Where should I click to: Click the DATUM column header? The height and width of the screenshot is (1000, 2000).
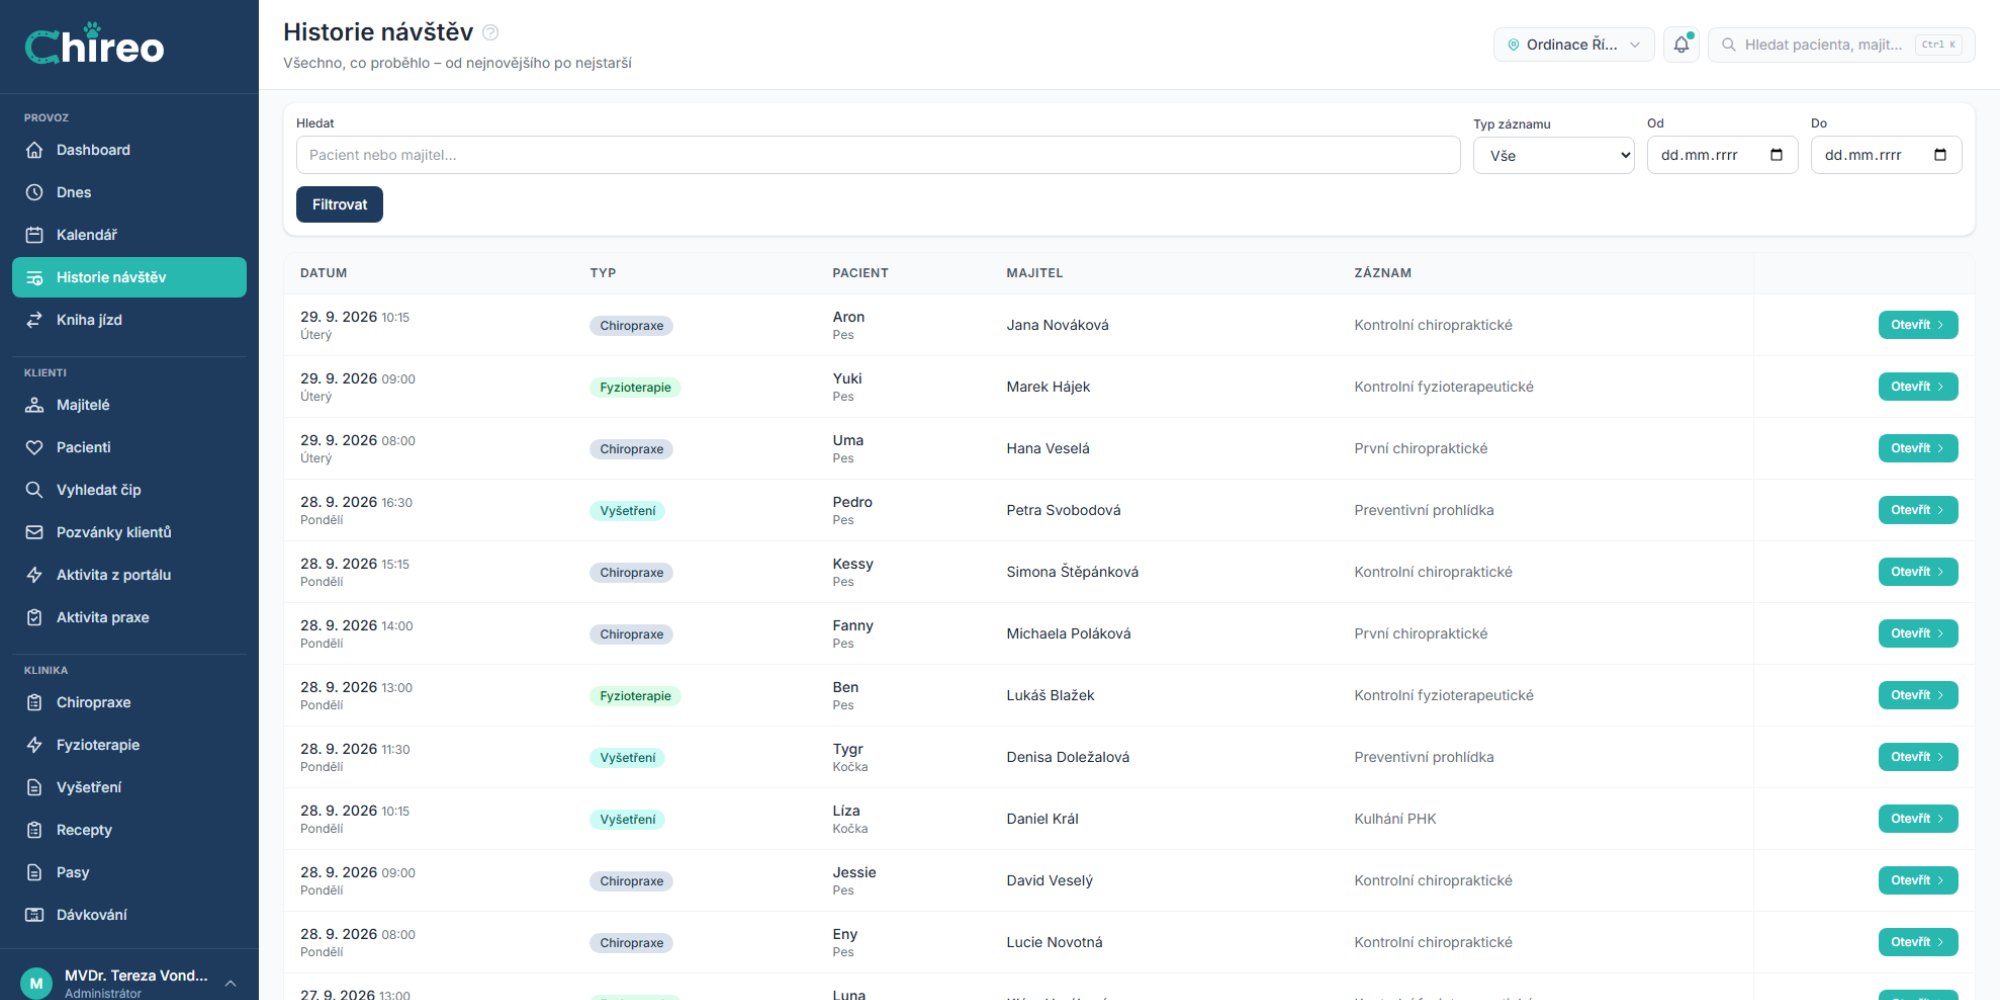tap(323, 273)
